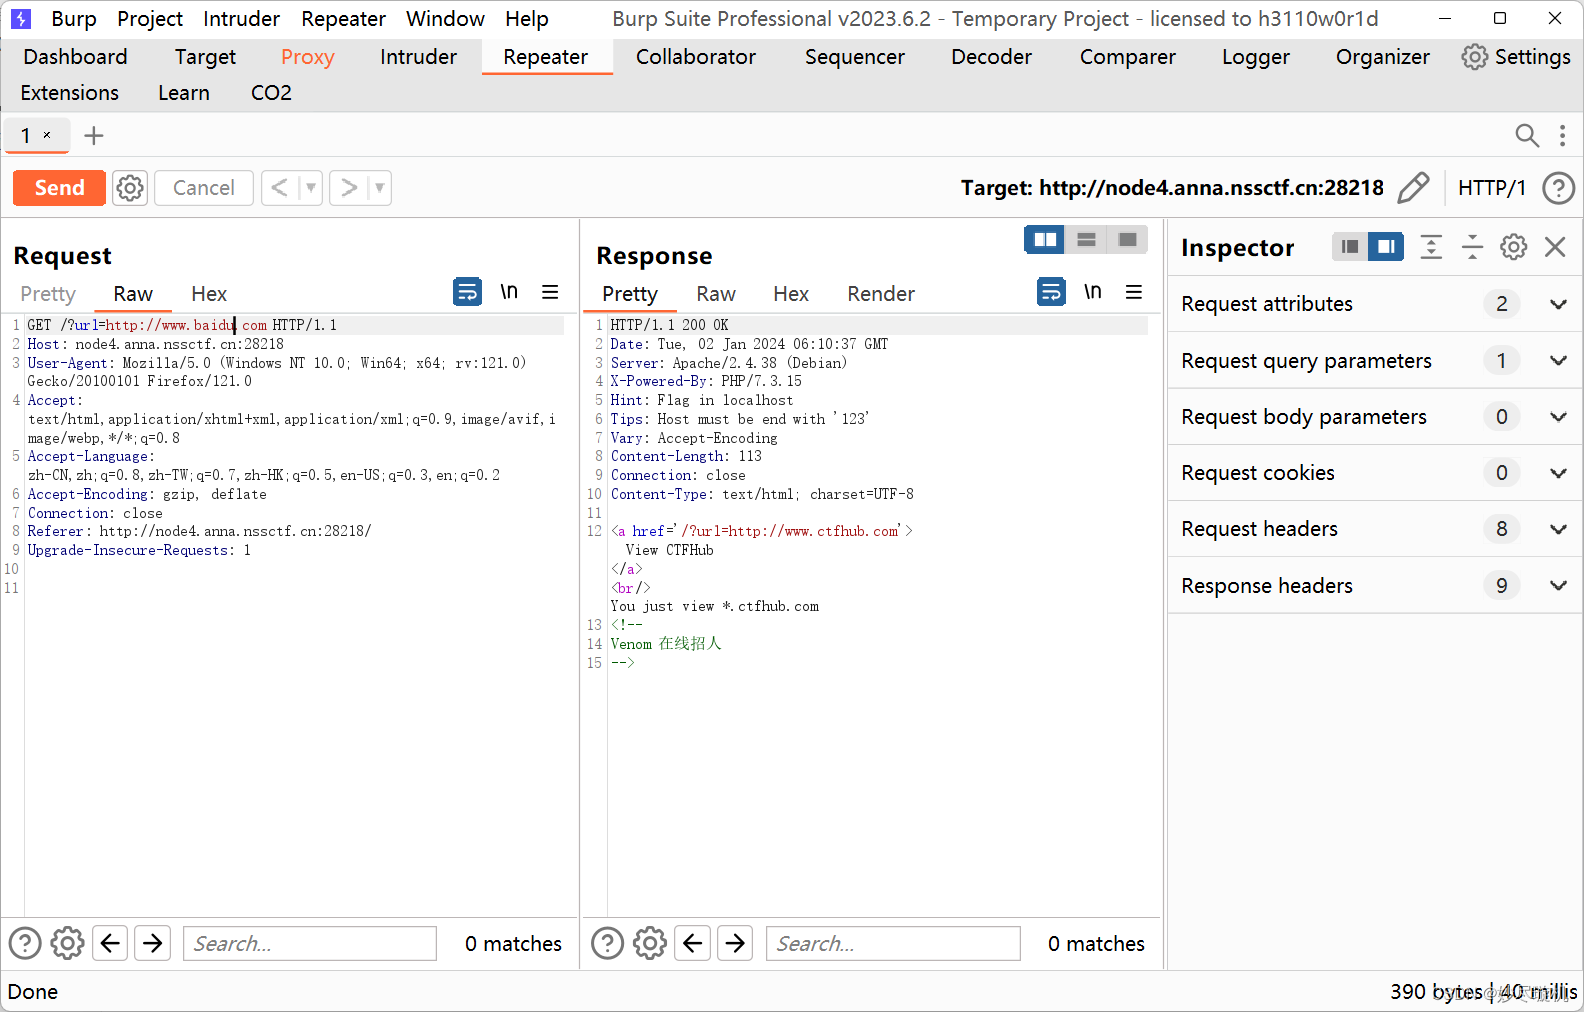This screenshot has width=1584, height=1012.
Task: Go to next request in history
Action: click(x=348, y=188)
